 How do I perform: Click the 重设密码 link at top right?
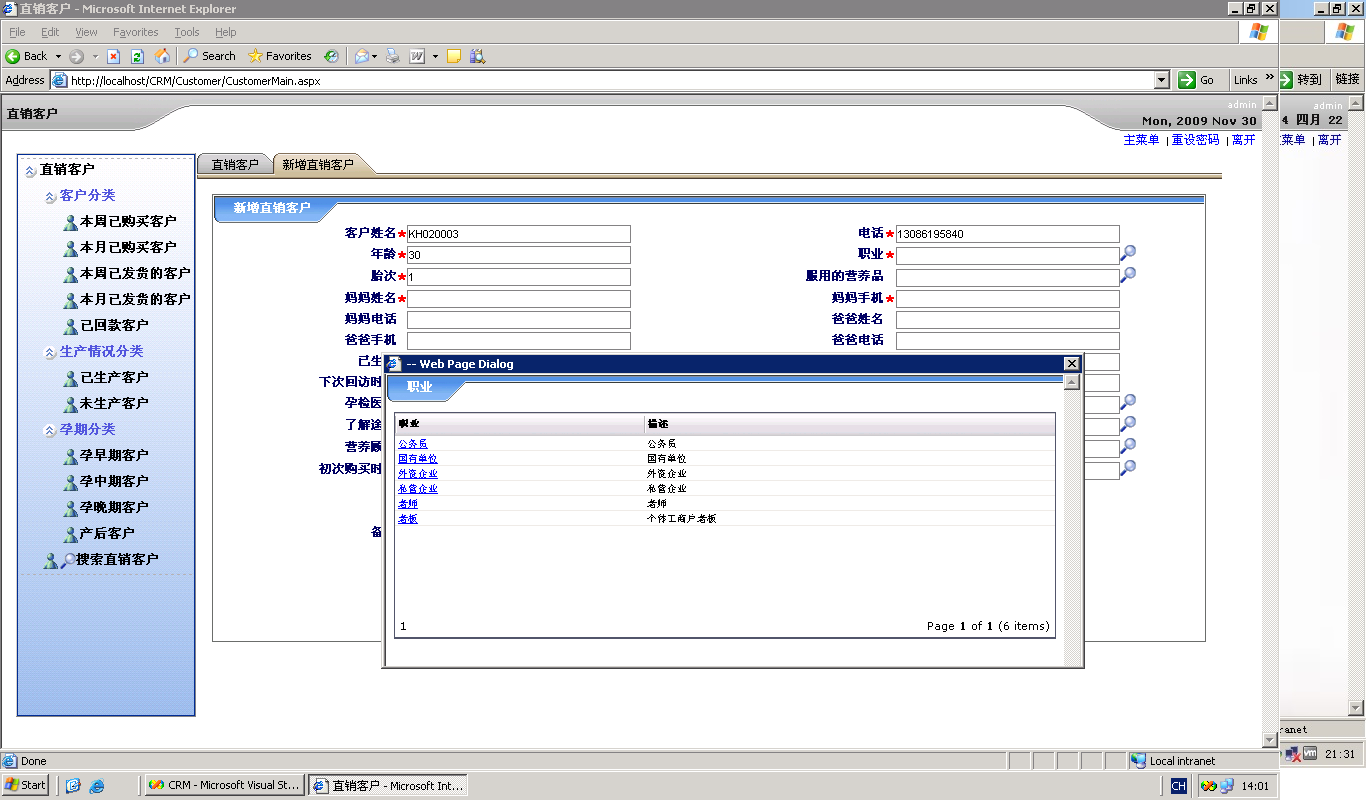tap(1195, 140)
